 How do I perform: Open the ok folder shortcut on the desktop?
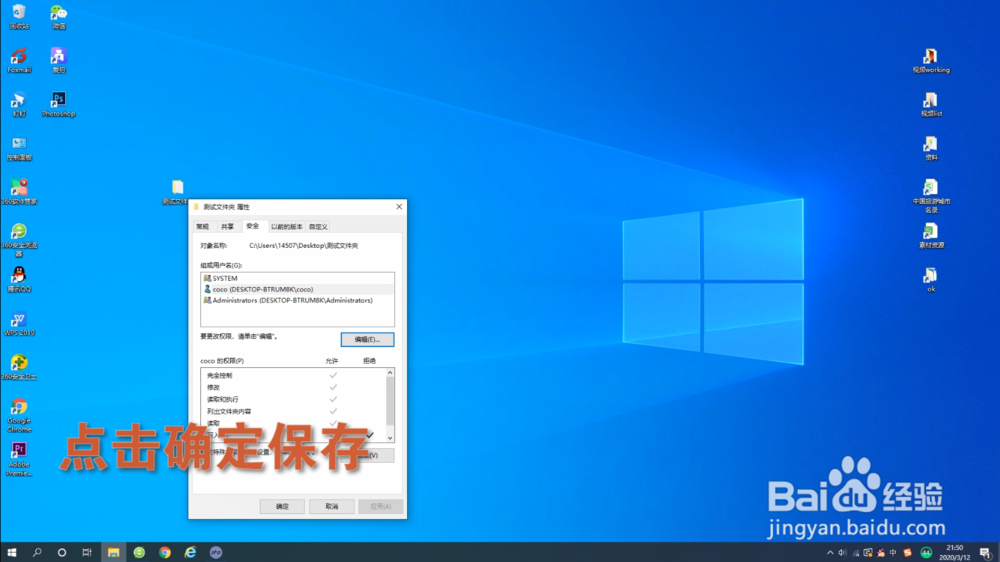931,279
